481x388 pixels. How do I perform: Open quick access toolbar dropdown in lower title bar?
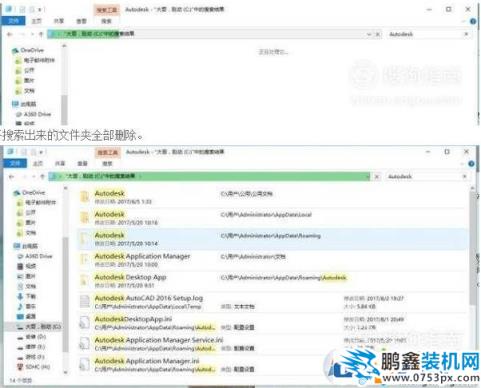click(41, 152)
